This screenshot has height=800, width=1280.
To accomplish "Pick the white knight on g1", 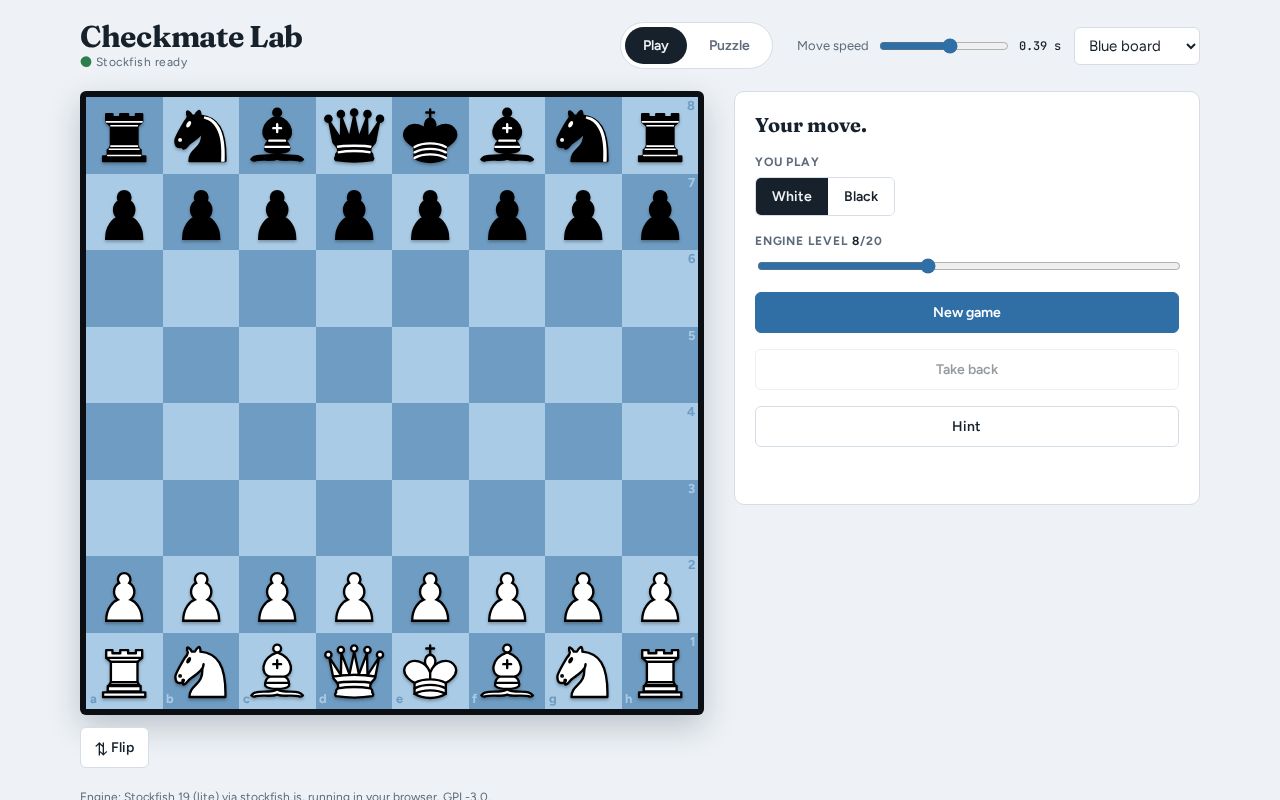I will pyautogui.click(x=583, y=671).
